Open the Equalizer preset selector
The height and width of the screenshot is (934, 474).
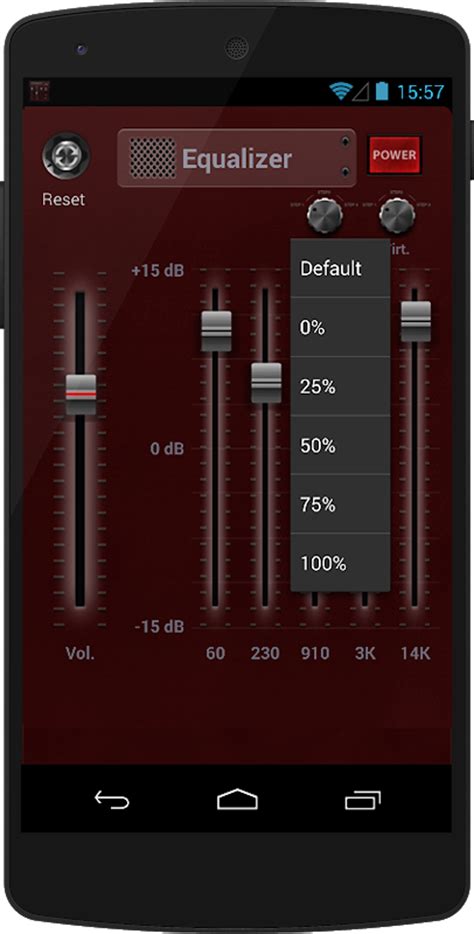coord(236,158)
